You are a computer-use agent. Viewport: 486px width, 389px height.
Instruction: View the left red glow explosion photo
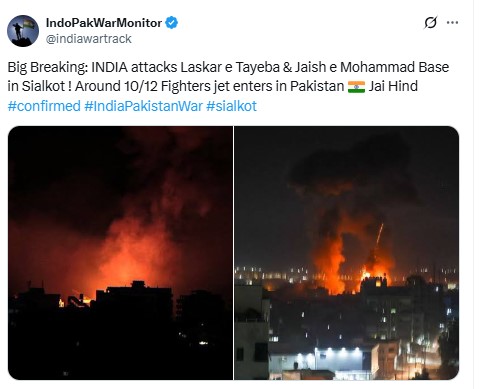pos(120,253)
